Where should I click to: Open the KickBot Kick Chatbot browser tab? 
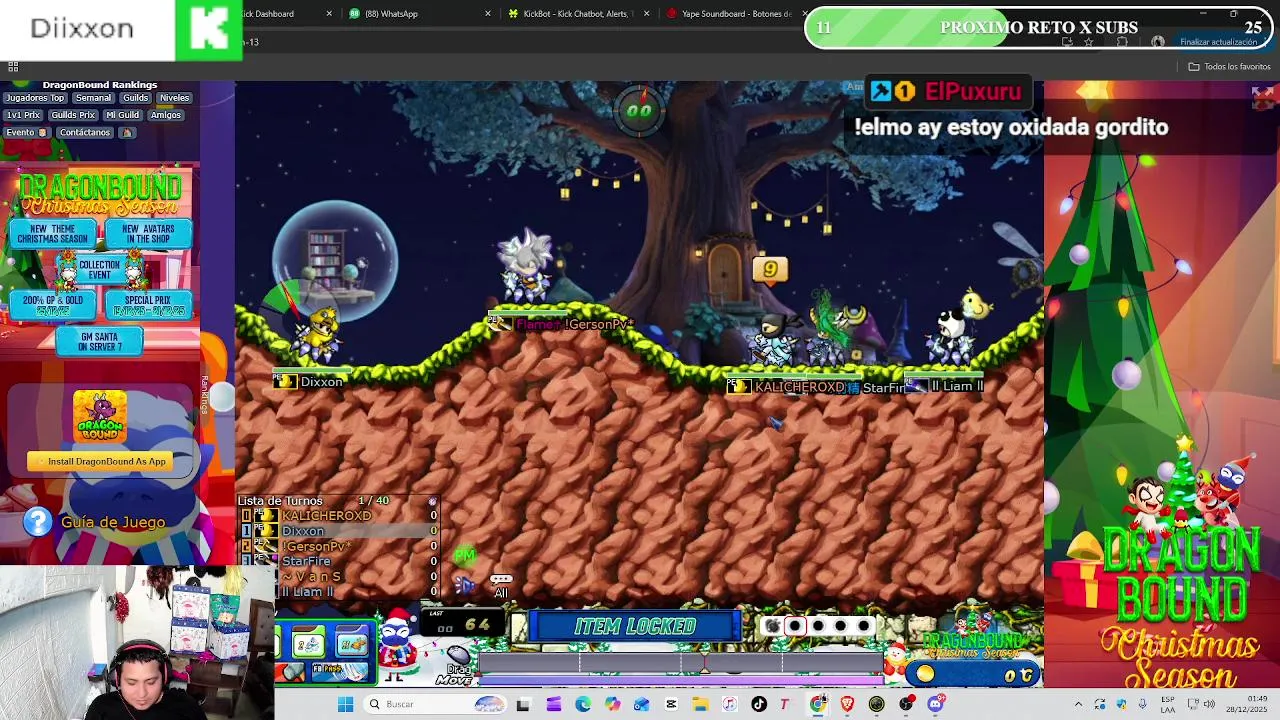(578, 14)
